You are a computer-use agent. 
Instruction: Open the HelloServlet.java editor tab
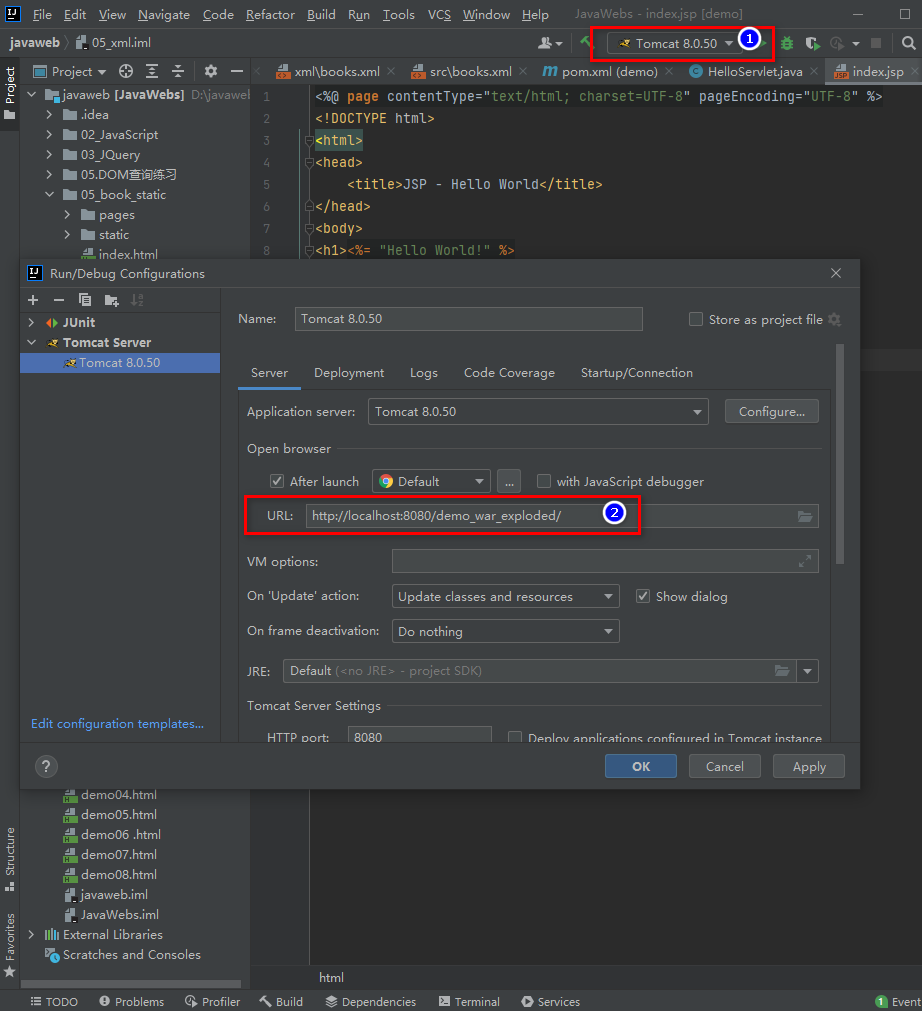pyautogui.click(x=754, y=72)
